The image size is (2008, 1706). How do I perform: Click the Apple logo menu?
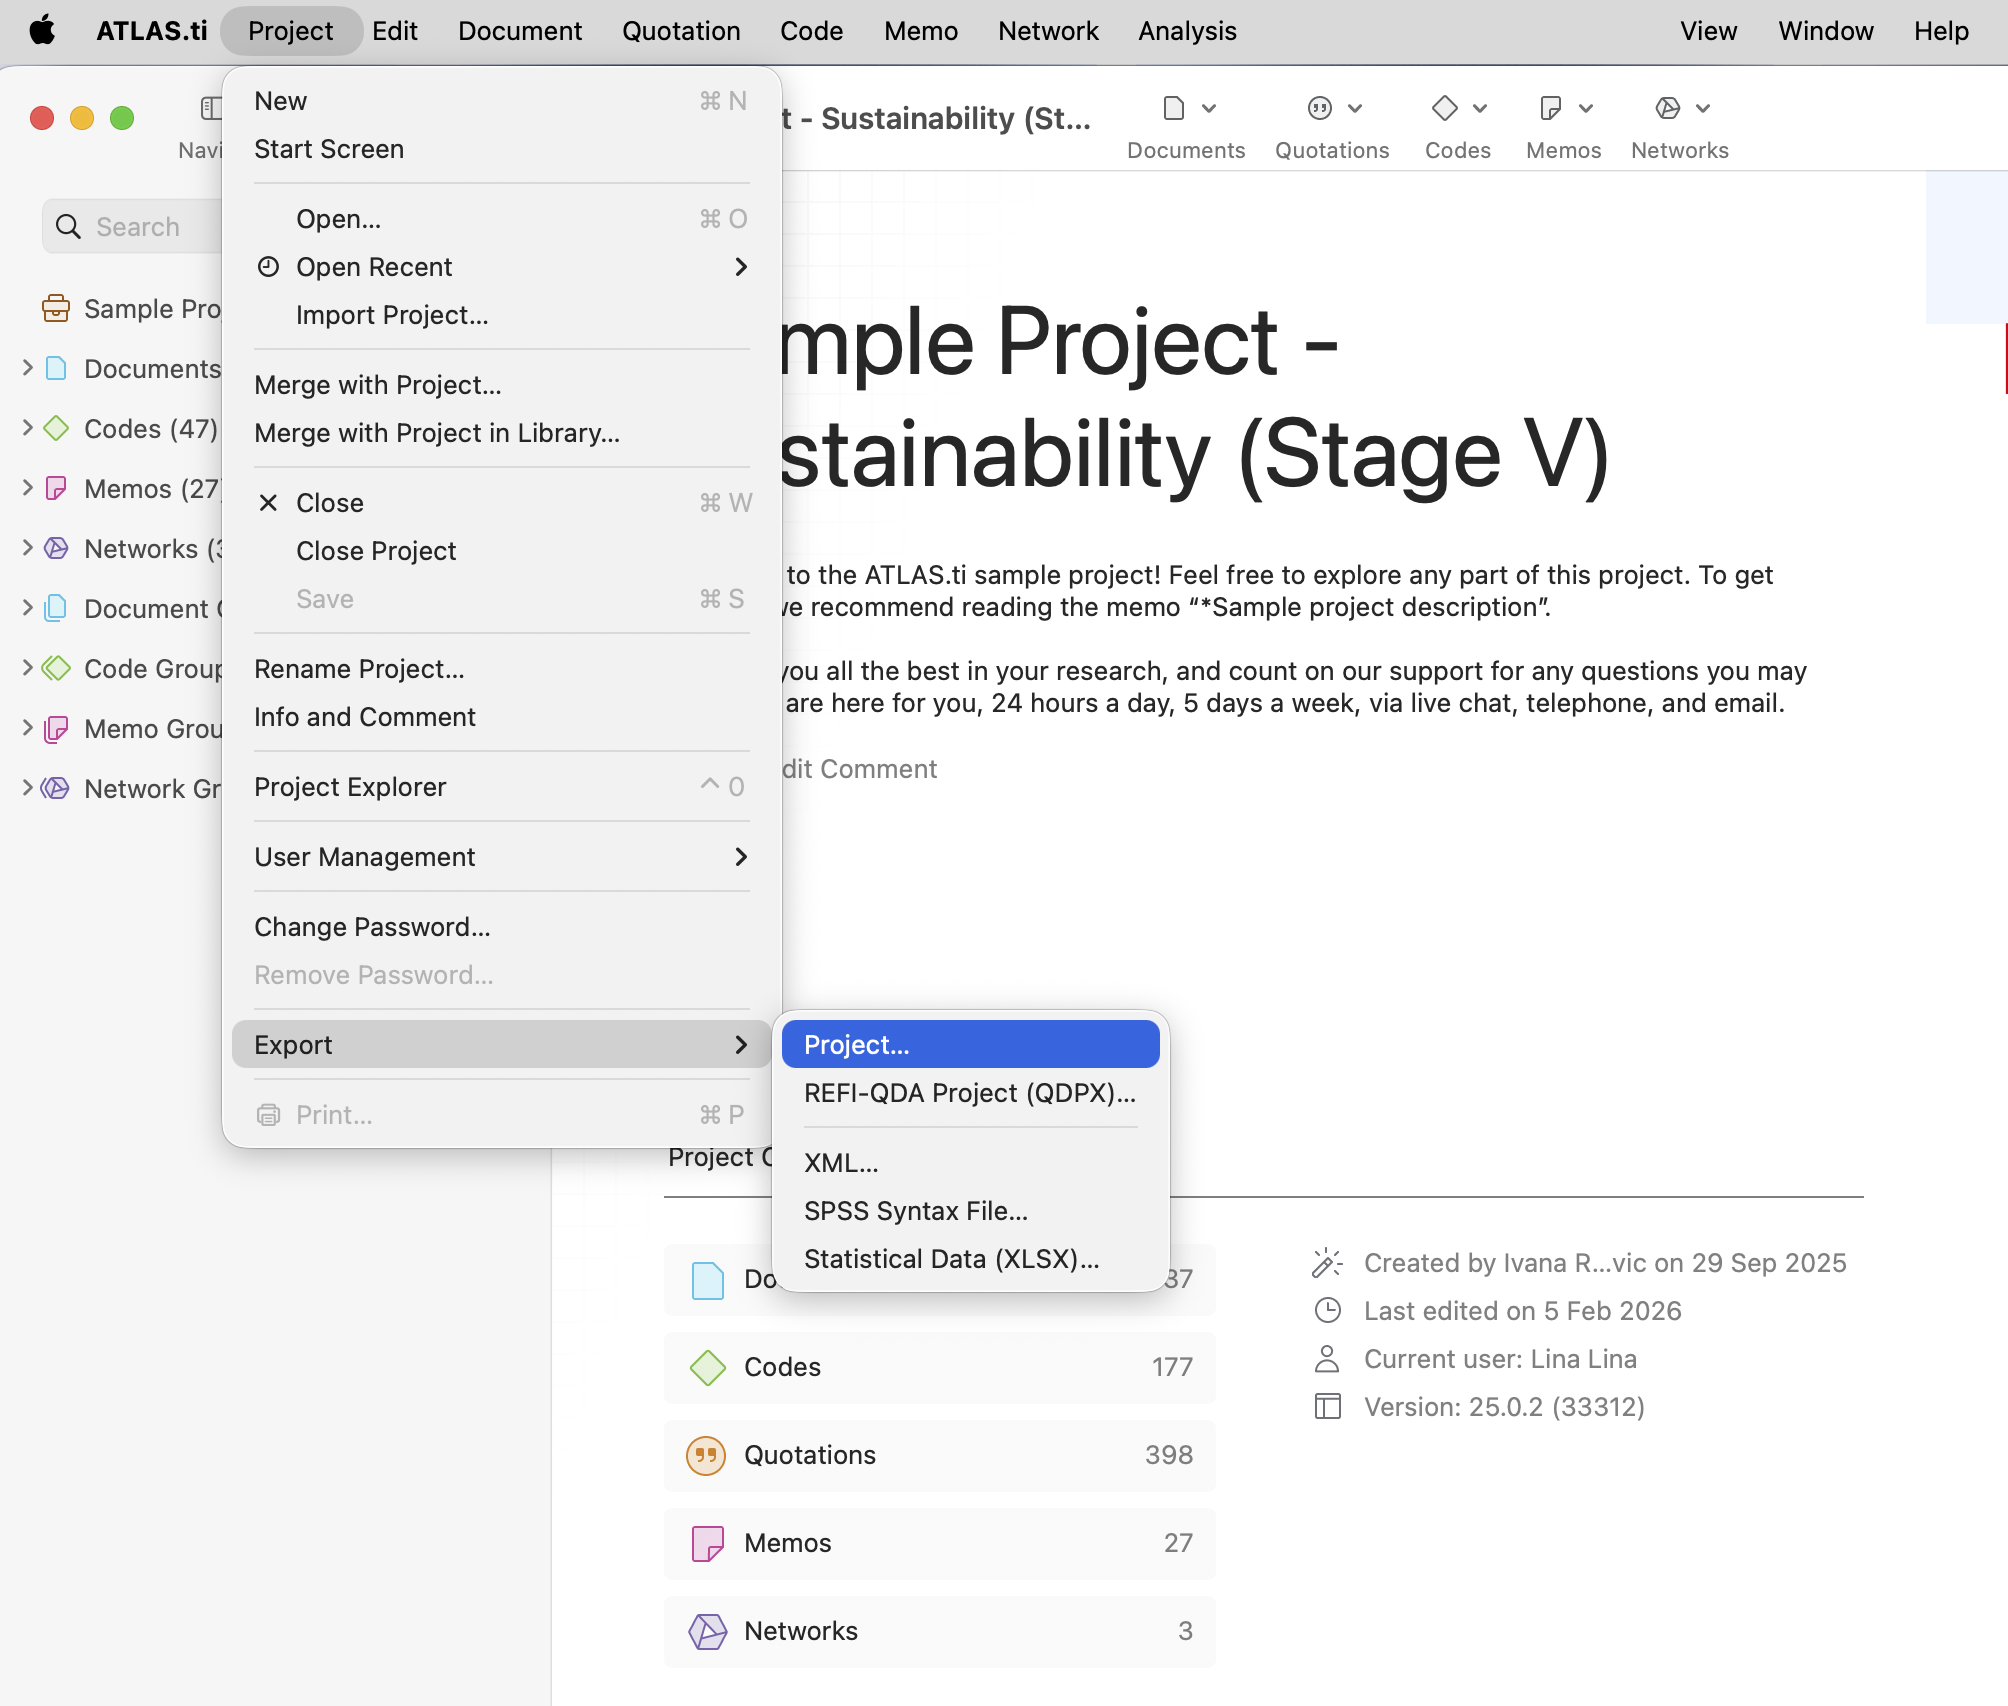click(42, 31)
